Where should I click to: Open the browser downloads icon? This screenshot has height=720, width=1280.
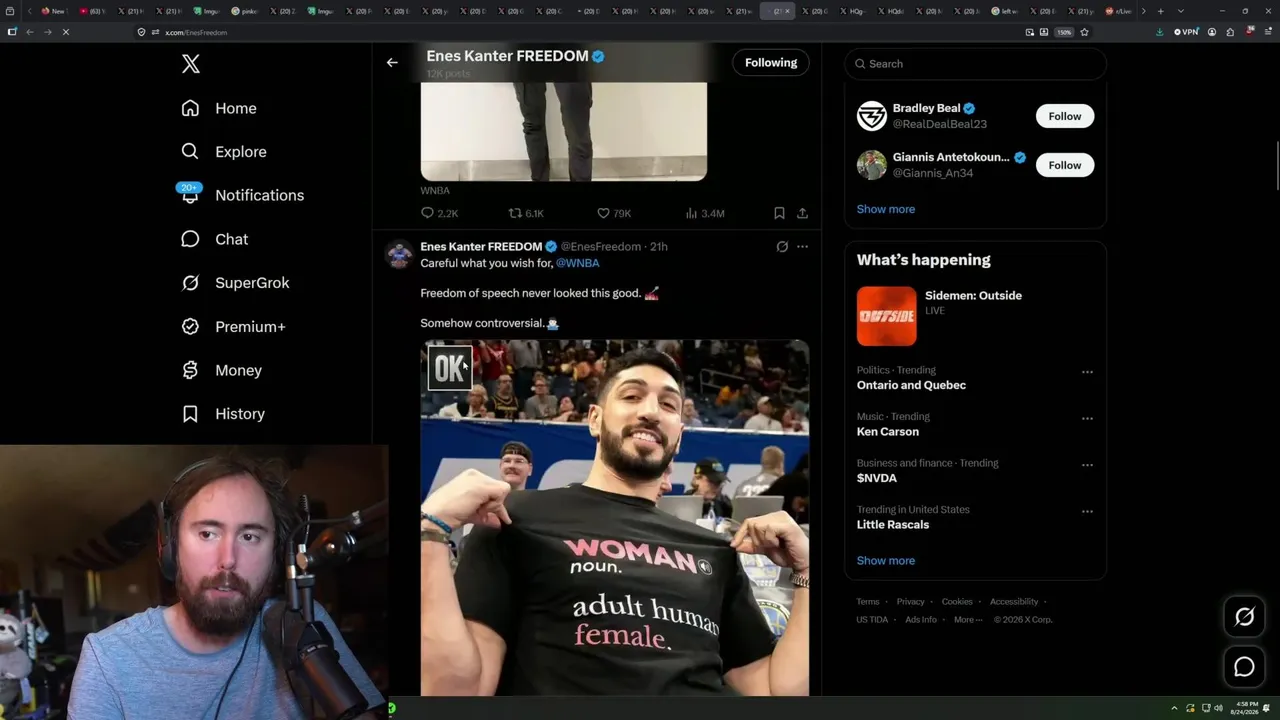point(1159,32)
